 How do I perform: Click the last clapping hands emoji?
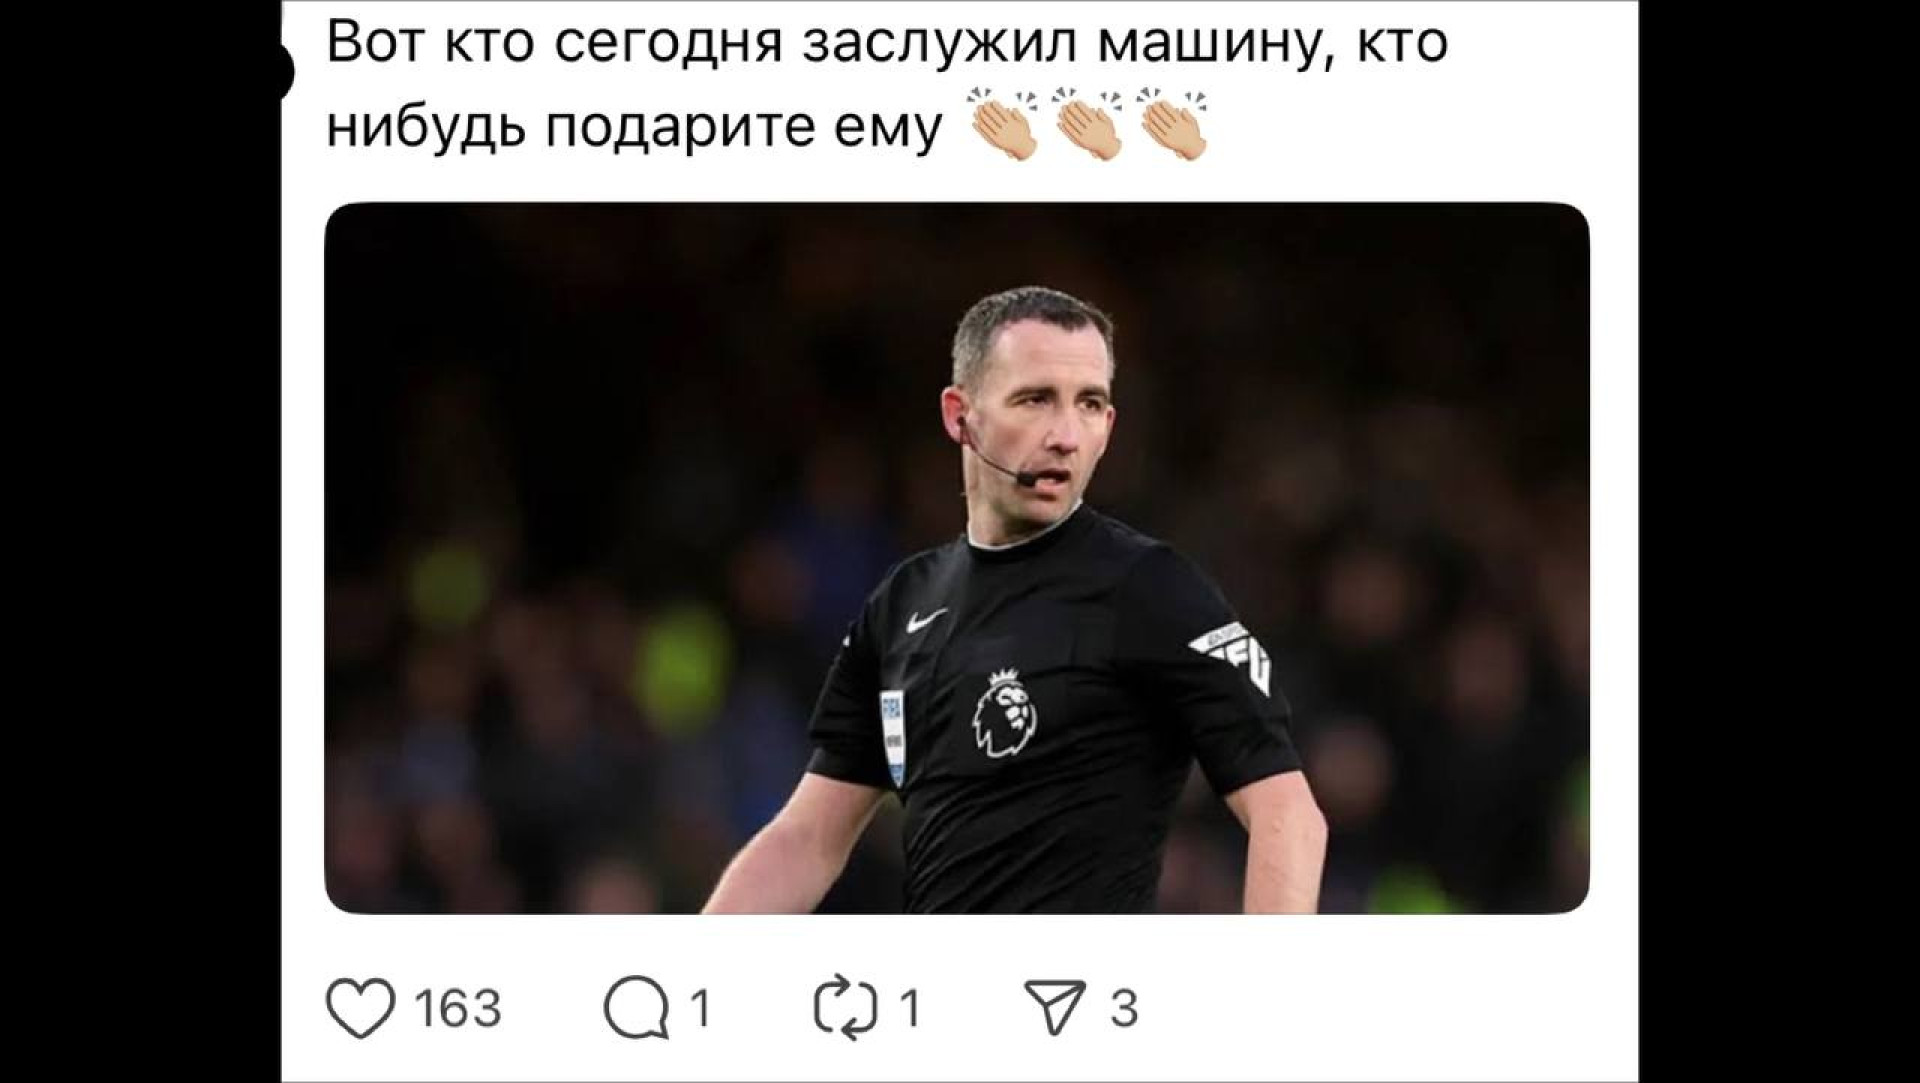point(1174,127)
